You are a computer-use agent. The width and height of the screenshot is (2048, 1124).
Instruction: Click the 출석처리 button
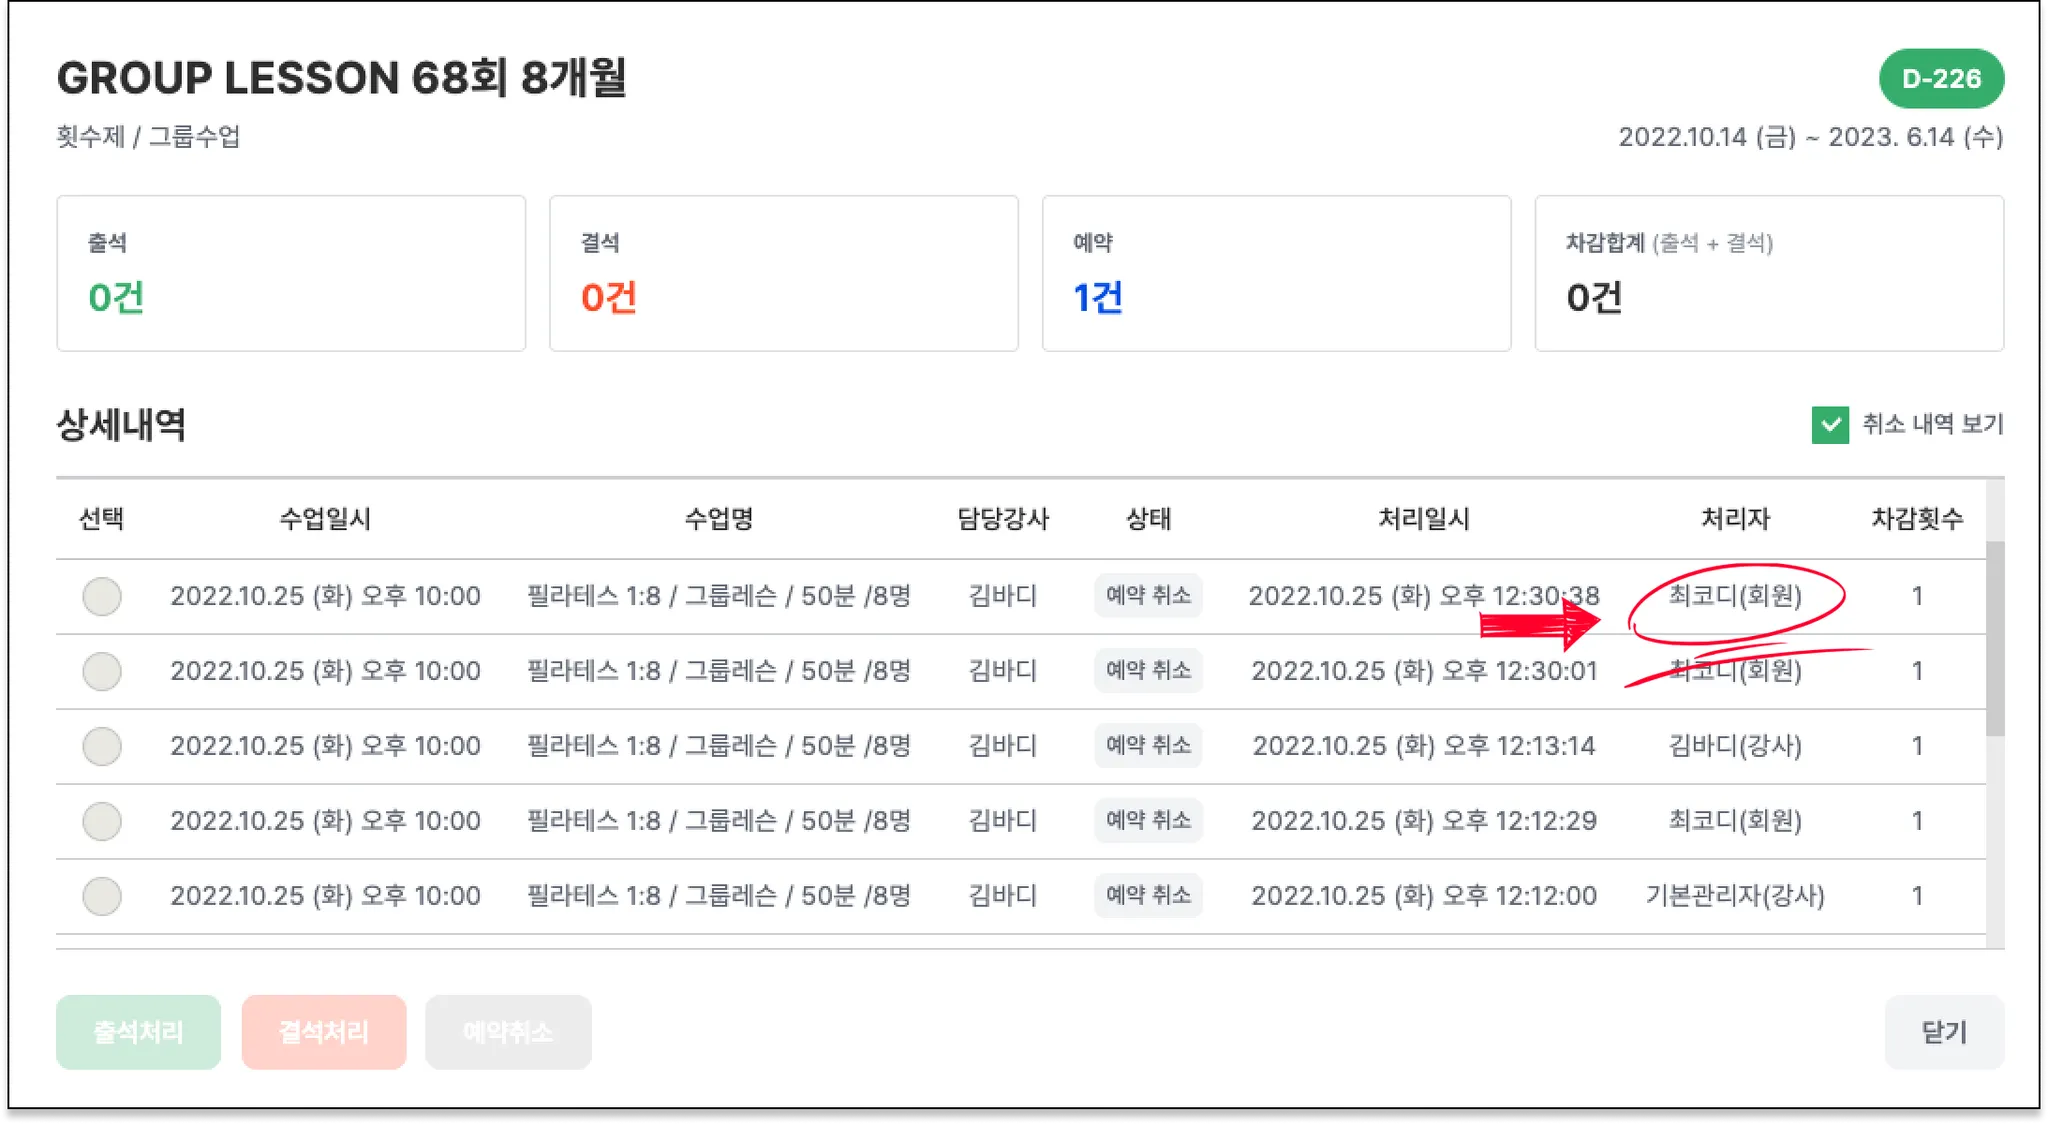138,1032
